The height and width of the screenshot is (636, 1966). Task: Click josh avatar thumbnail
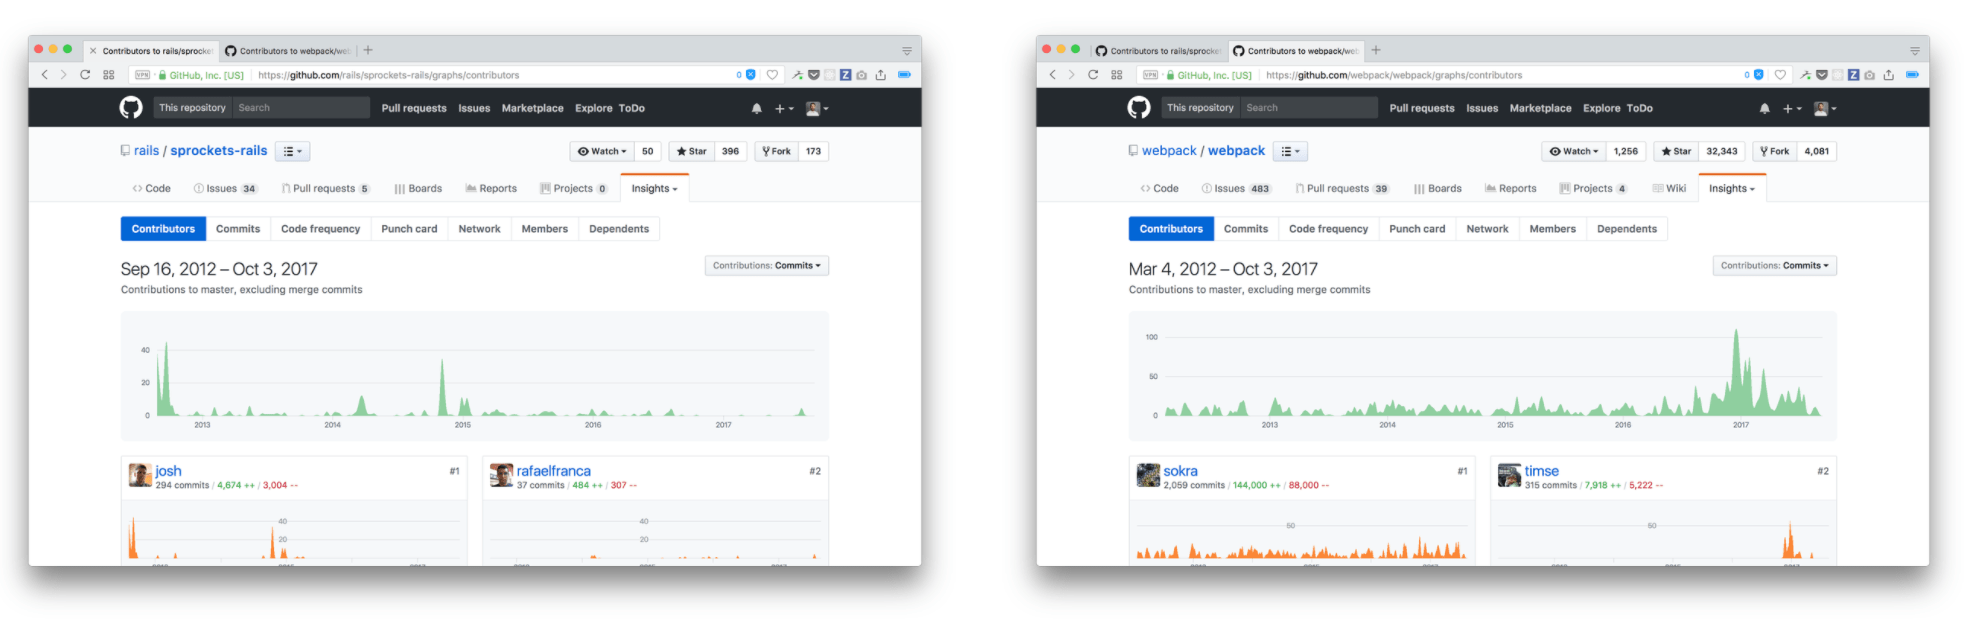(140, 475)
